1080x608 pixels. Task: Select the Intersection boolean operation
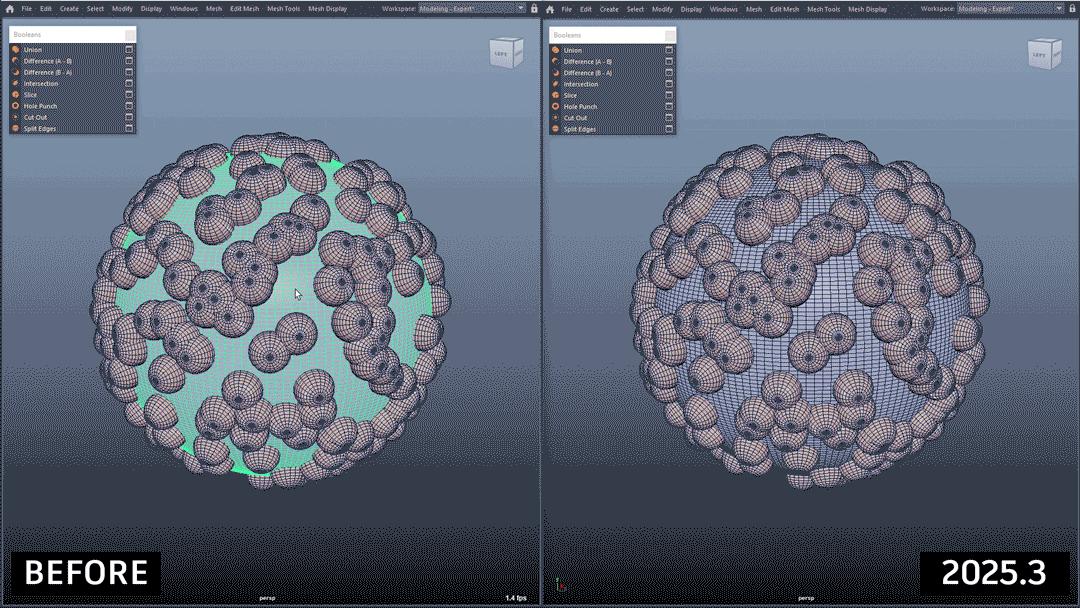(40, 84)
